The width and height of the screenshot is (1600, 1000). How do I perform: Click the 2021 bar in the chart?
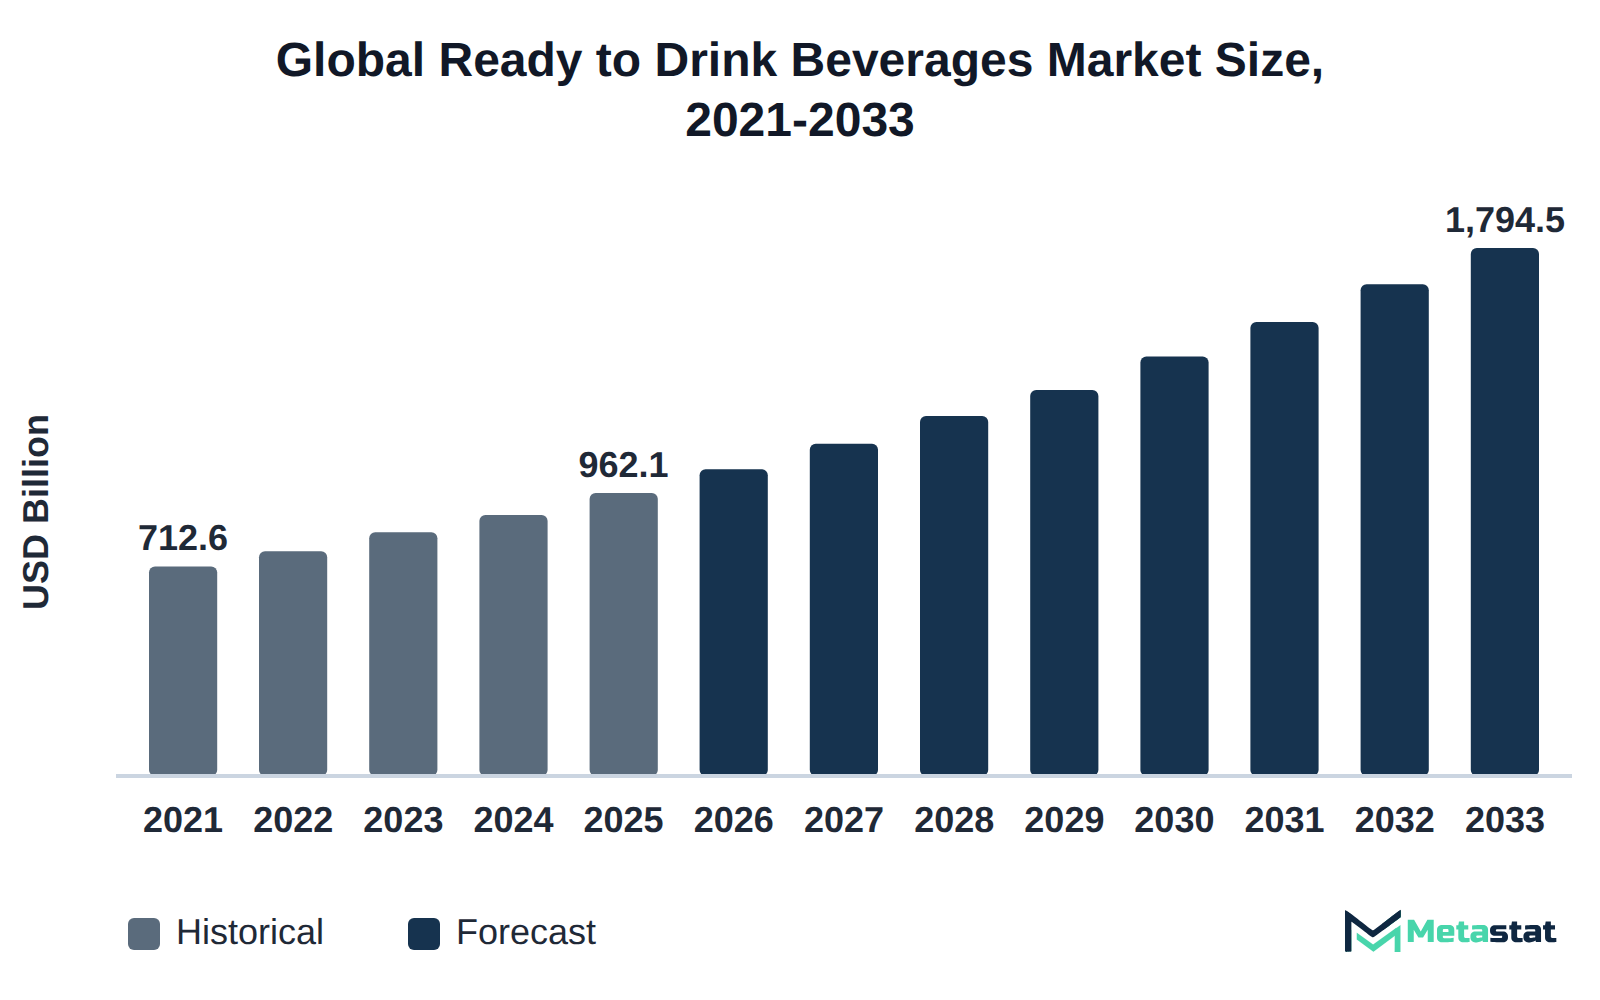pyautogui.click(x=183, y=670)
